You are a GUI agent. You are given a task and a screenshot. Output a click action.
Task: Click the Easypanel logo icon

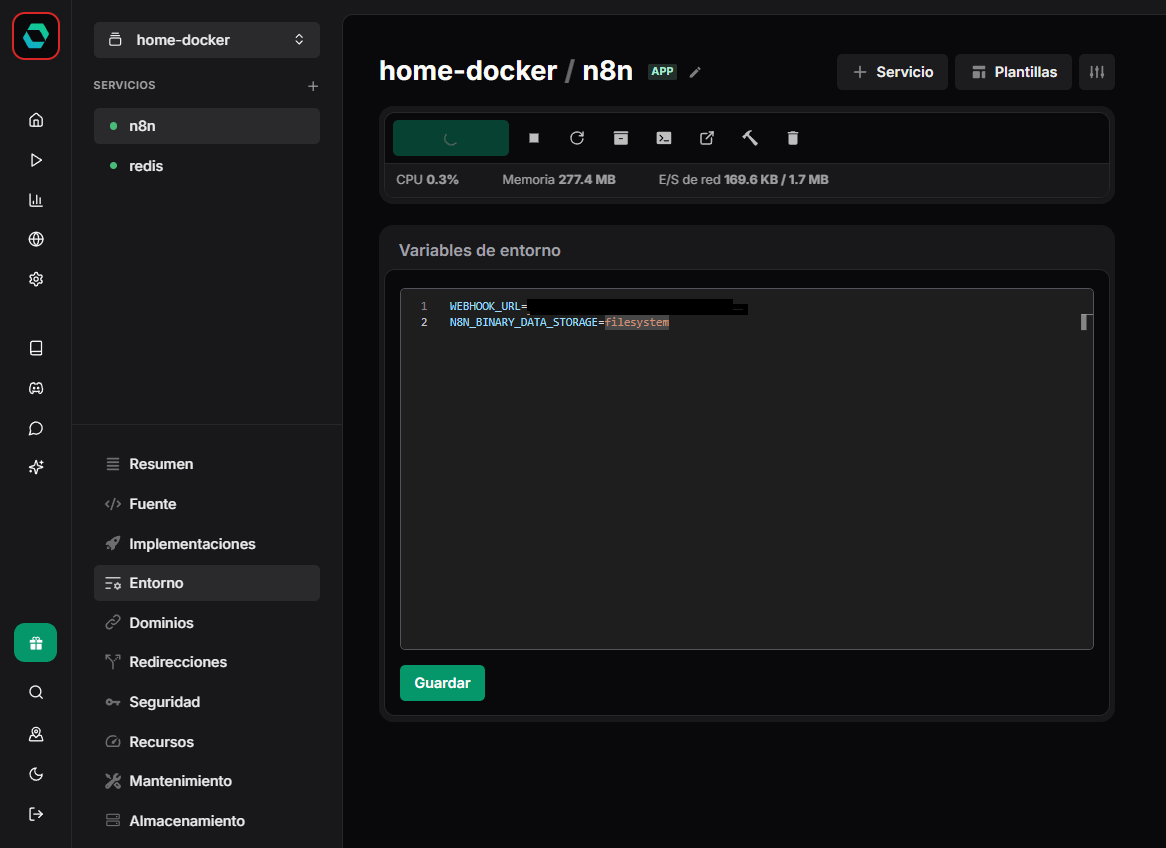36,36
